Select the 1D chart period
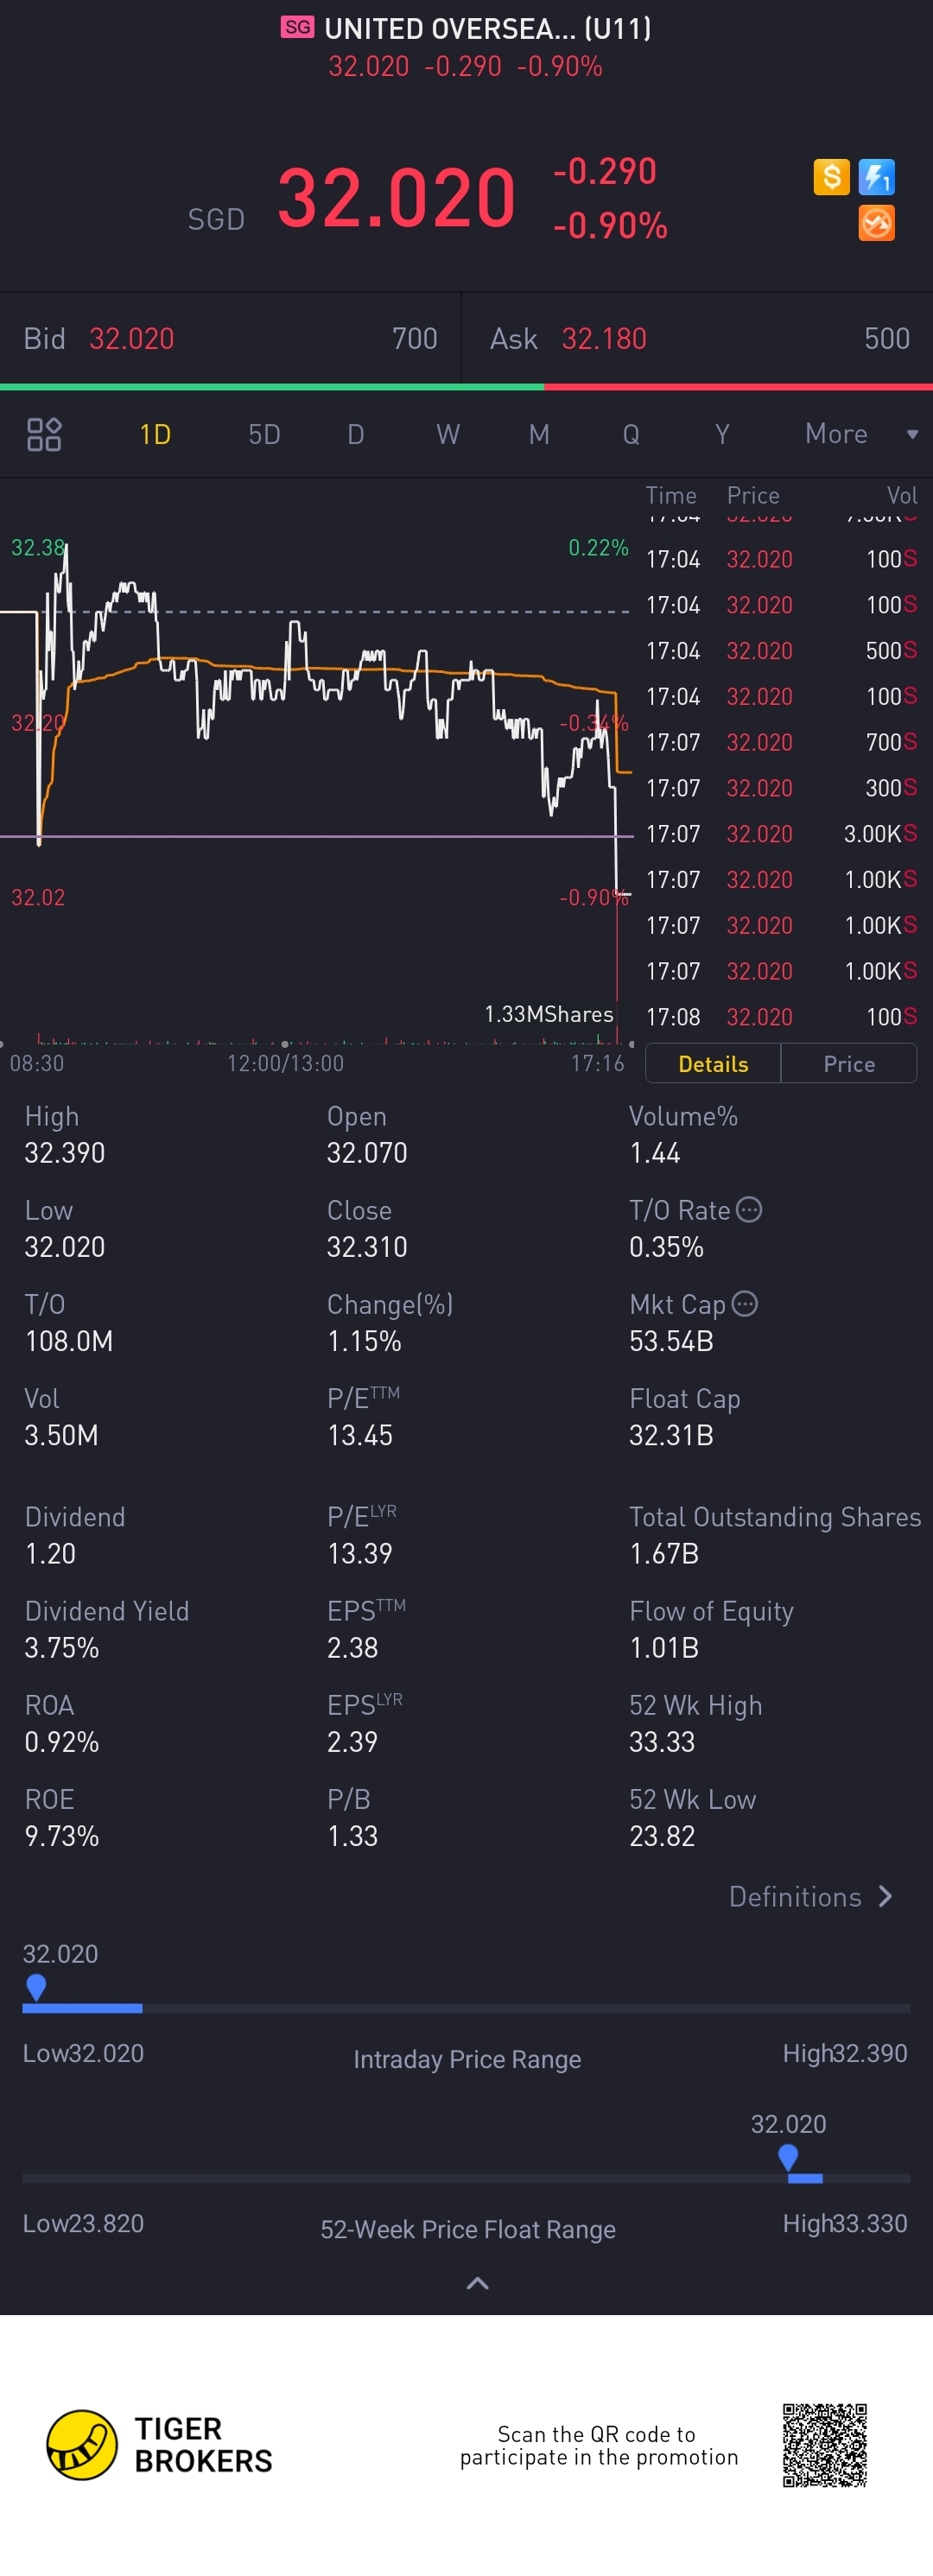The image size is (933, 2576). pyautogui.click(x=155, y=434)
